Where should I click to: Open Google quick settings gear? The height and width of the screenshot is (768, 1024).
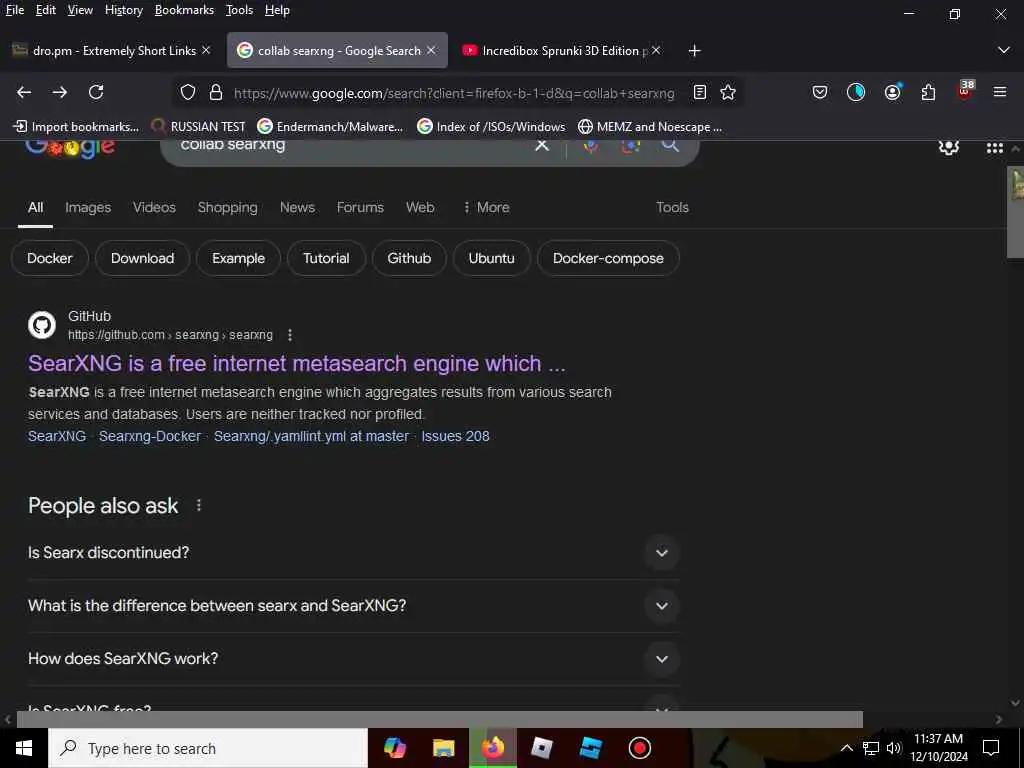pyautogui.click(x=948, y=147)
